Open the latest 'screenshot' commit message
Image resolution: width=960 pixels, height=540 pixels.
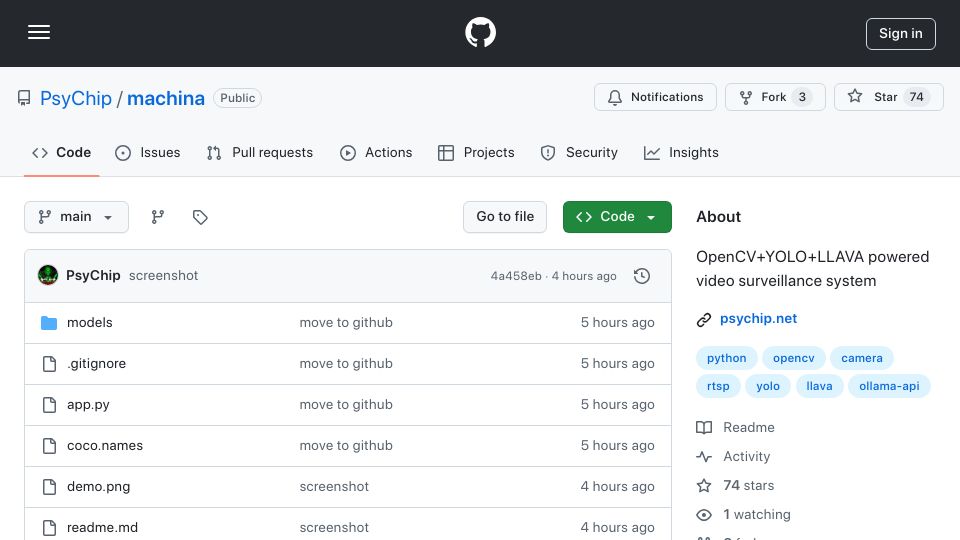[163, 276]
